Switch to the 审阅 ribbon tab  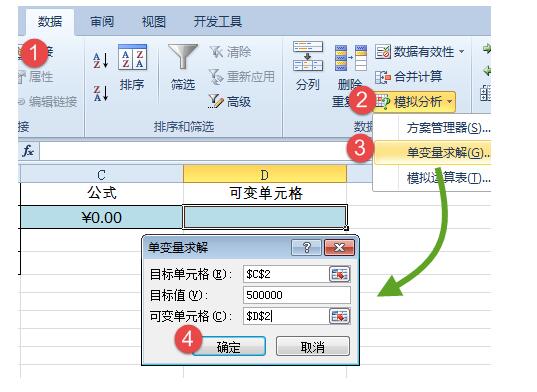pos(102,22)
